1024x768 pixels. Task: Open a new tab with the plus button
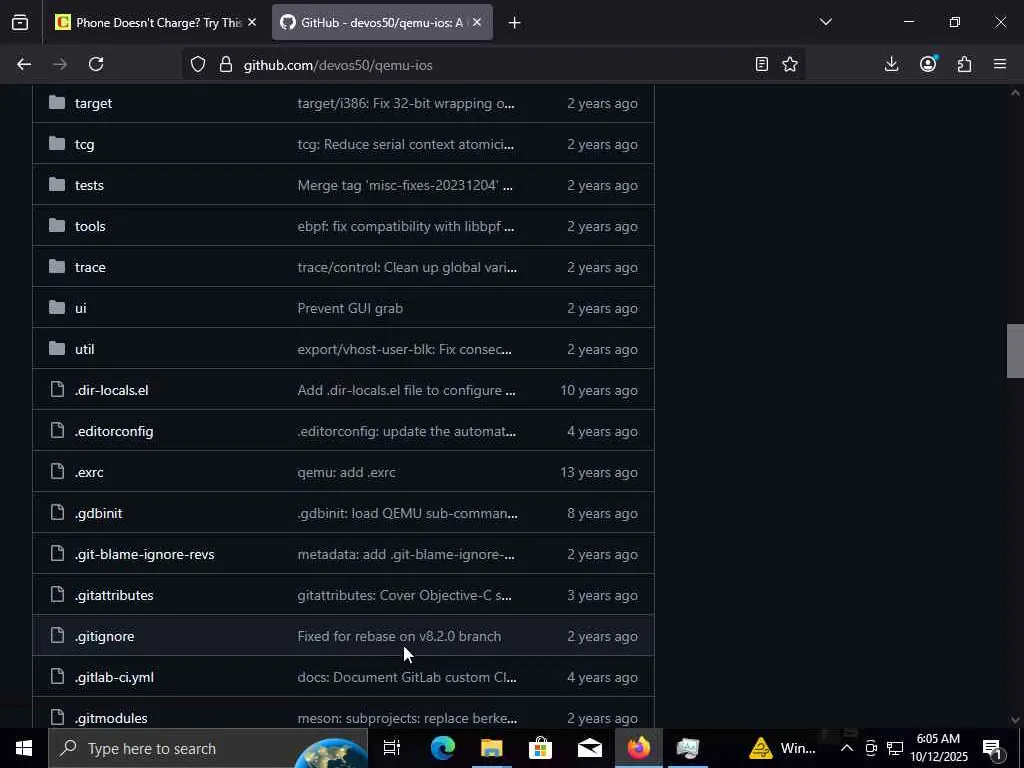(515, 23)
